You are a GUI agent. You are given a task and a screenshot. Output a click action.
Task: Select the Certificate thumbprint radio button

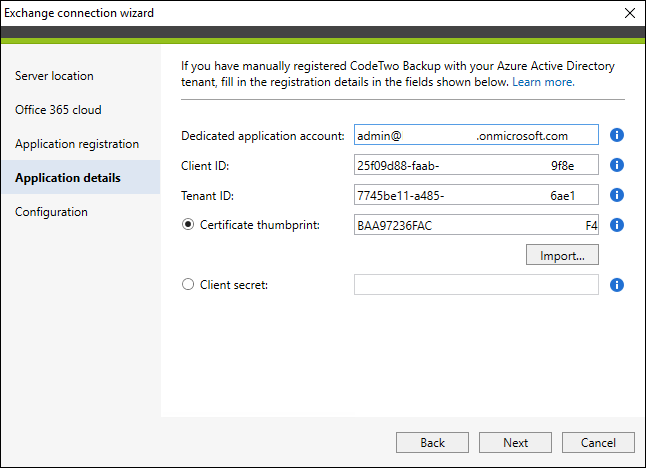coord(188,225)
